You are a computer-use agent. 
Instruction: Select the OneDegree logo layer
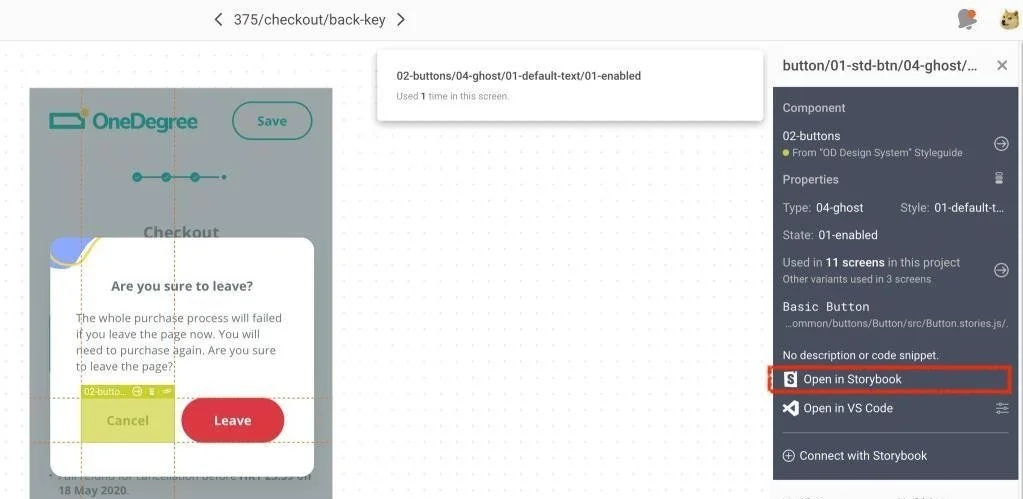point(123,121)
